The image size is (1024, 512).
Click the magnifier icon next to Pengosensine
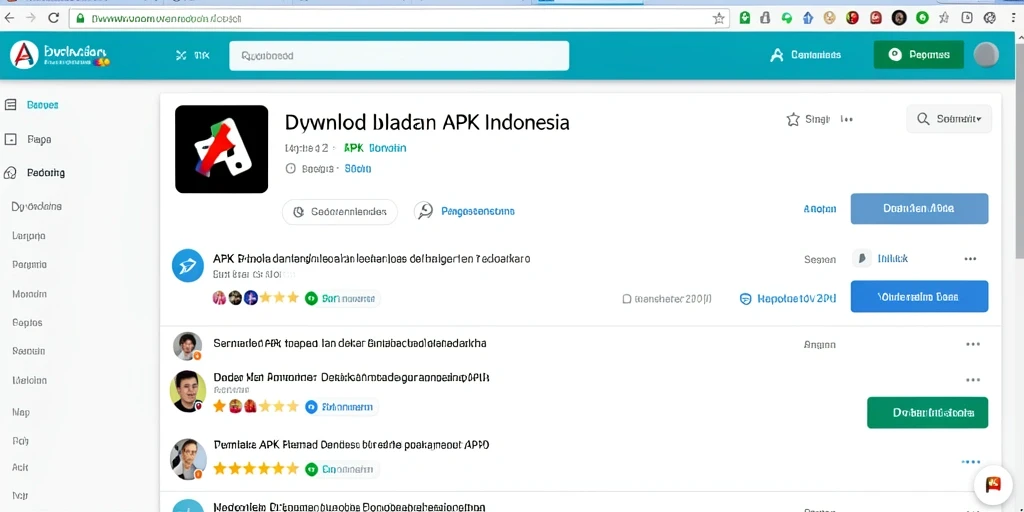pos(424,211)
